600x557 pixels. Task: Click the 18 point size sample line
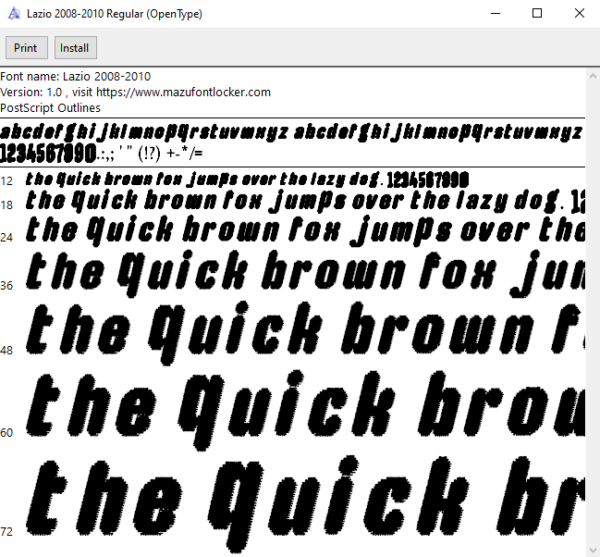(305, 201)
